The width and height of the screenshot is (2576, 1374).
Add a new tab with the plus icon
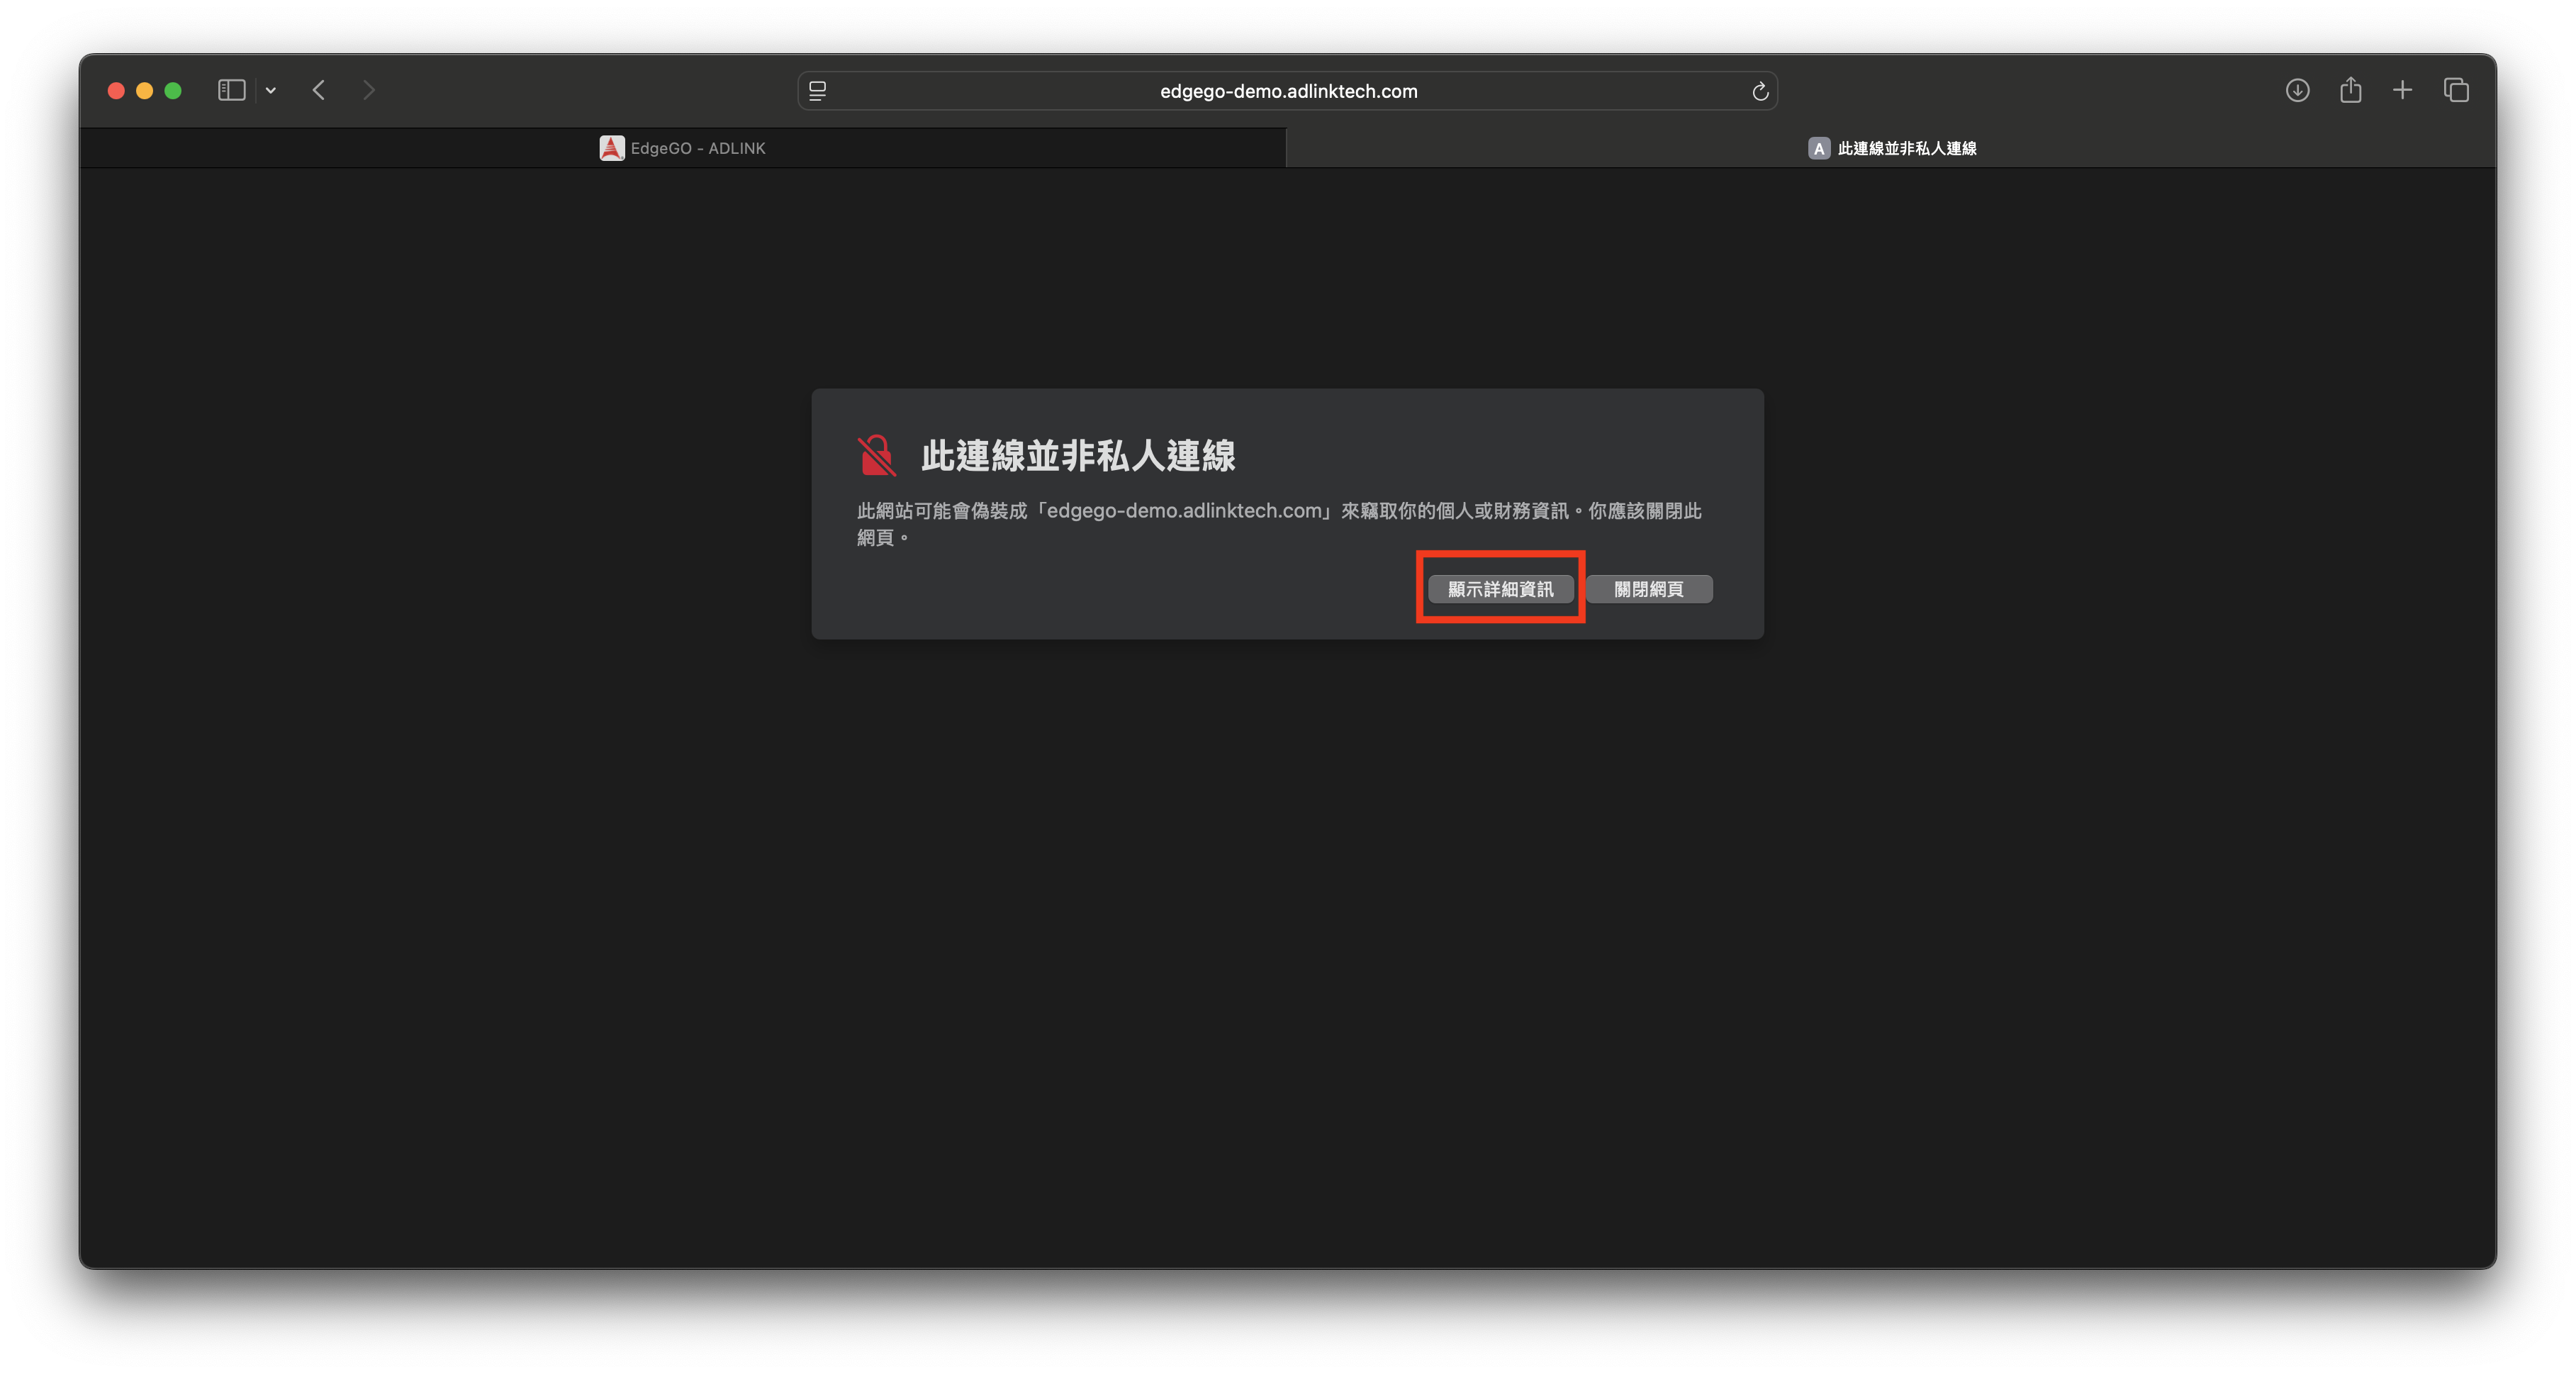(2402, 91)
